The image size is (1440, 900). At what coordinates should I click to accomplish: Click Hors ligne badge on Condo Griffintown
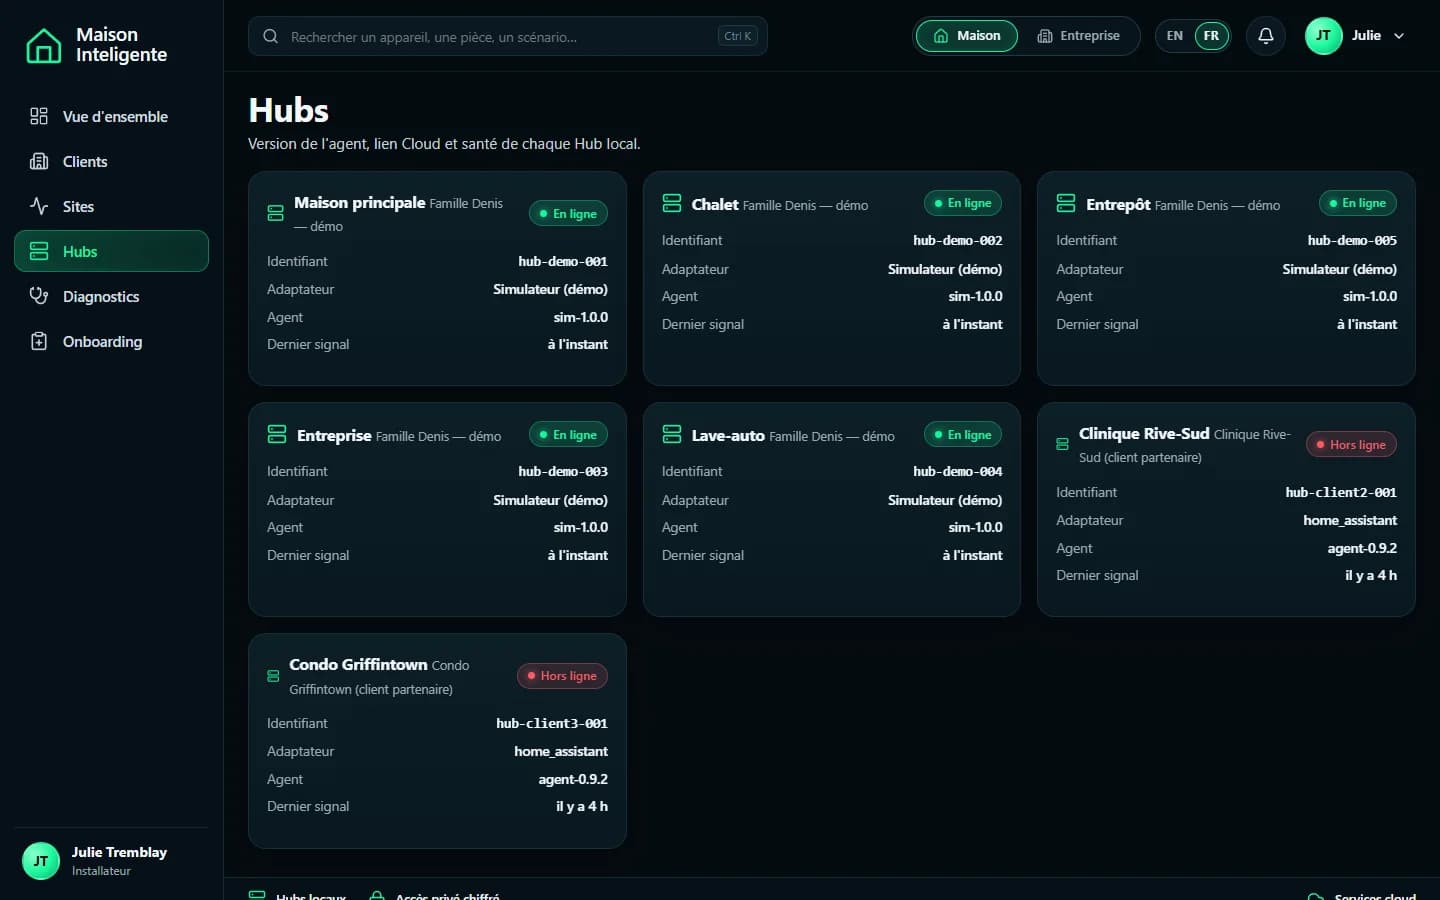pos(562,676)
